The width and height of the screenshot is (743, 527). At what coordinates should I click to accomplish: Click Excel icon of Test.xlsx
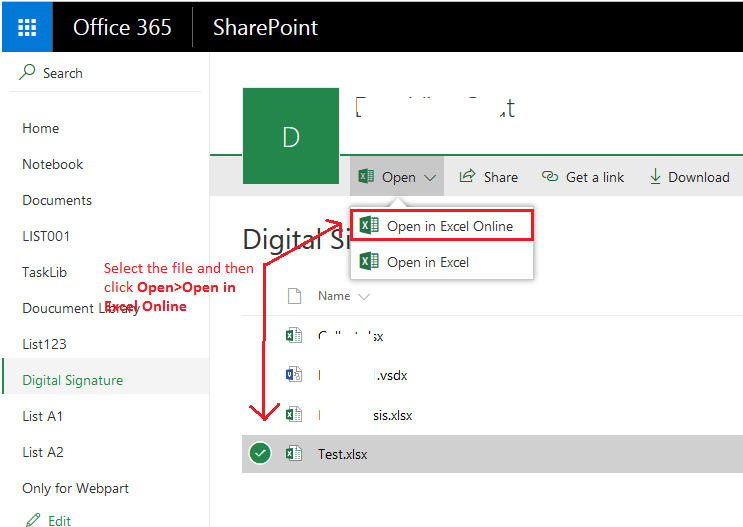point(294,454)
